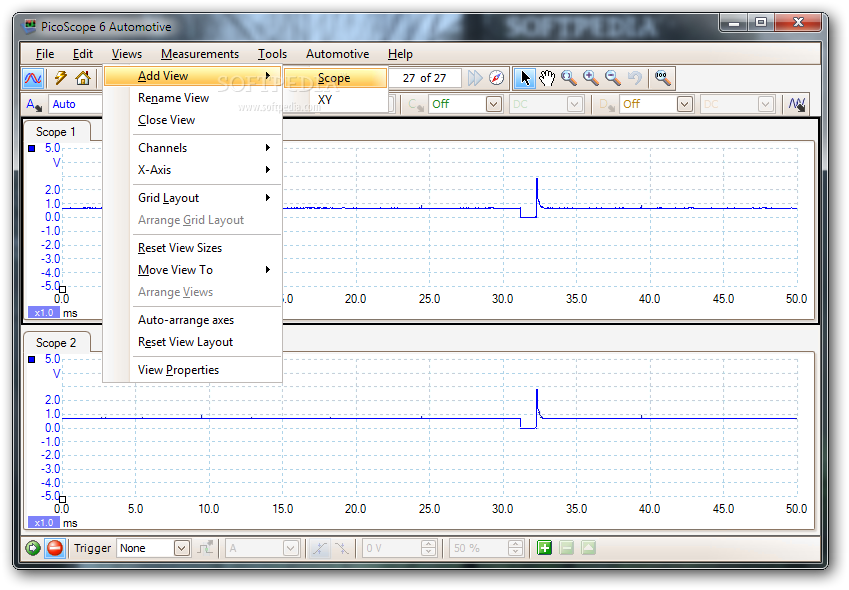Screen dimensions: 849x590
Task: Expand the Move View To submenu
Action: pos(205,270)
